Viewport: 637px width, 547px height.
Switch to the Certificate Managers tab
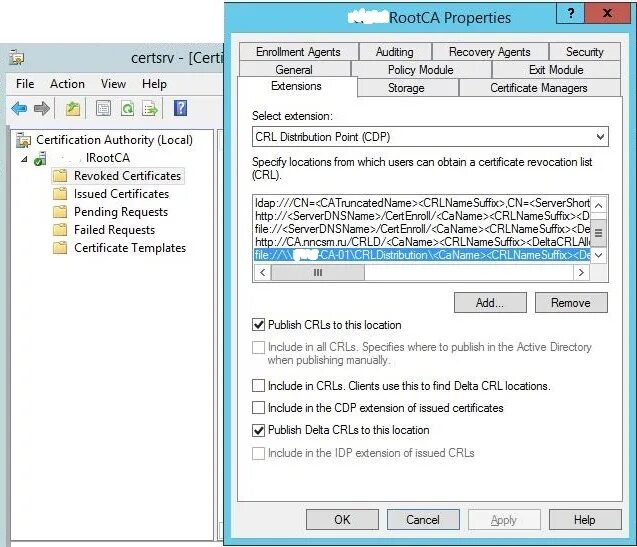click(539, 88)
